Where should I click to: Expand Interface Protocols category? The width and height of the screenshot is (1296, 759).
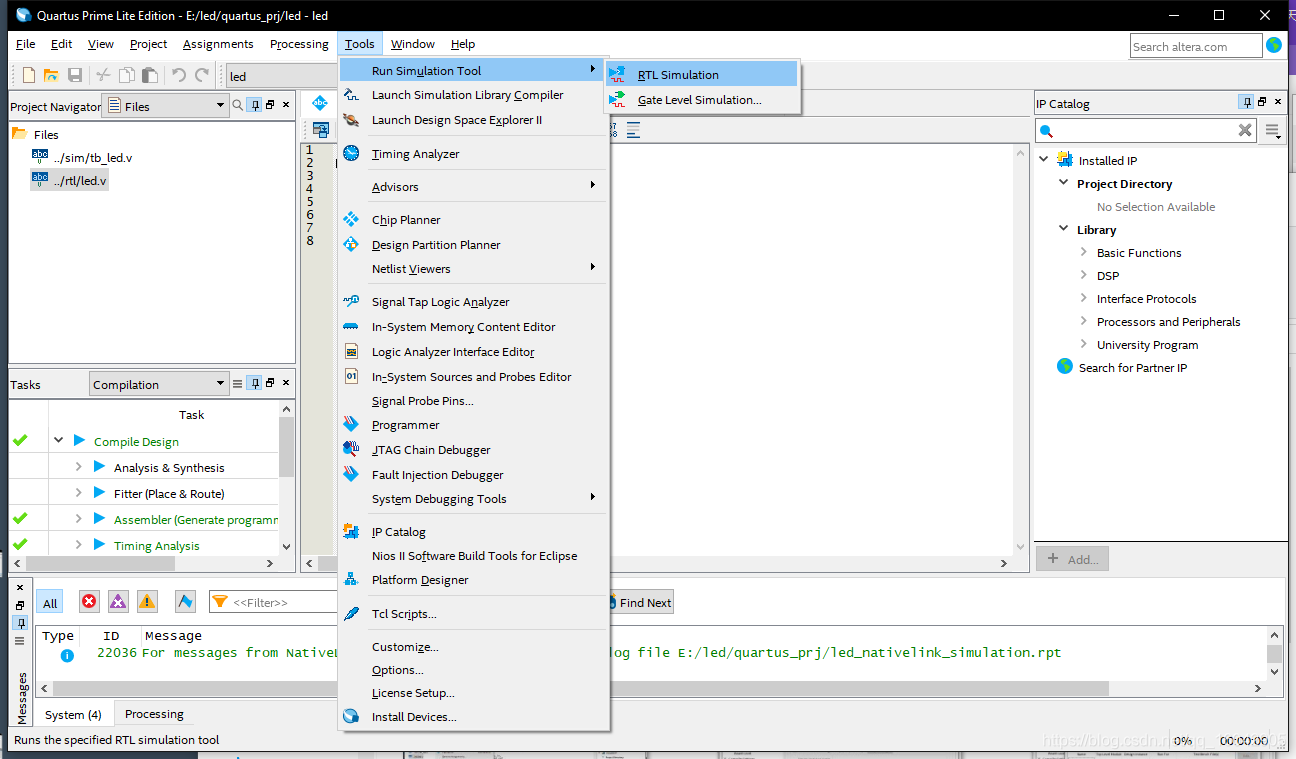point(1084,298)
